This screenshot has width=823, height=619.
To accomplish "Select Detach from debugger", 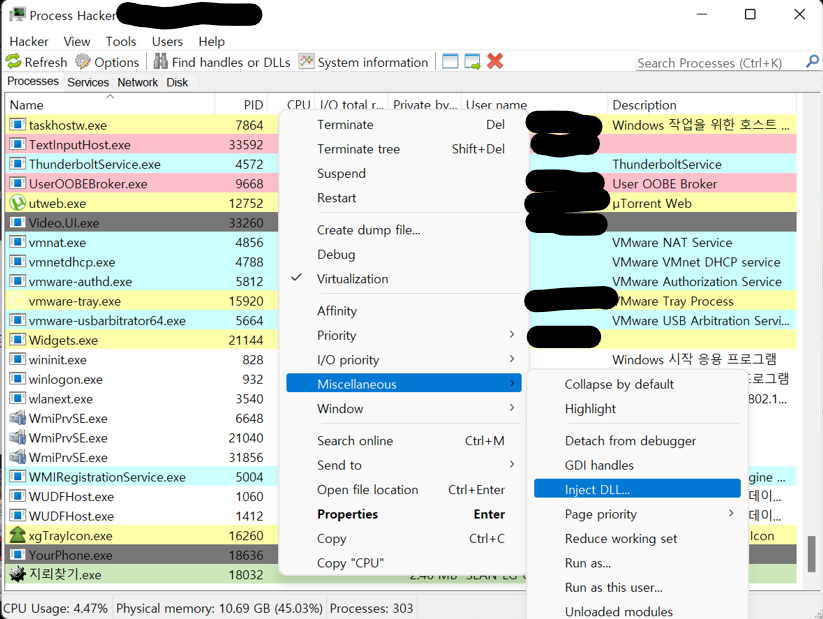I will (x=637, y=441).
